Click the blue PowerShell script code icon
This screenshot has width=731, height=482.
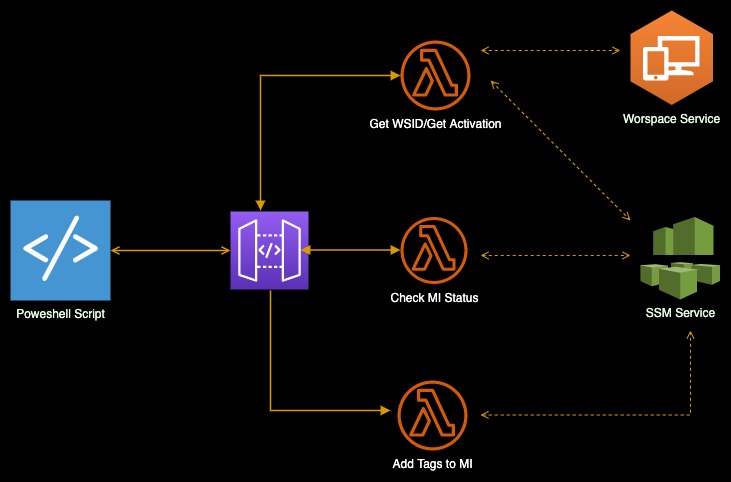[x=61, y=250]
